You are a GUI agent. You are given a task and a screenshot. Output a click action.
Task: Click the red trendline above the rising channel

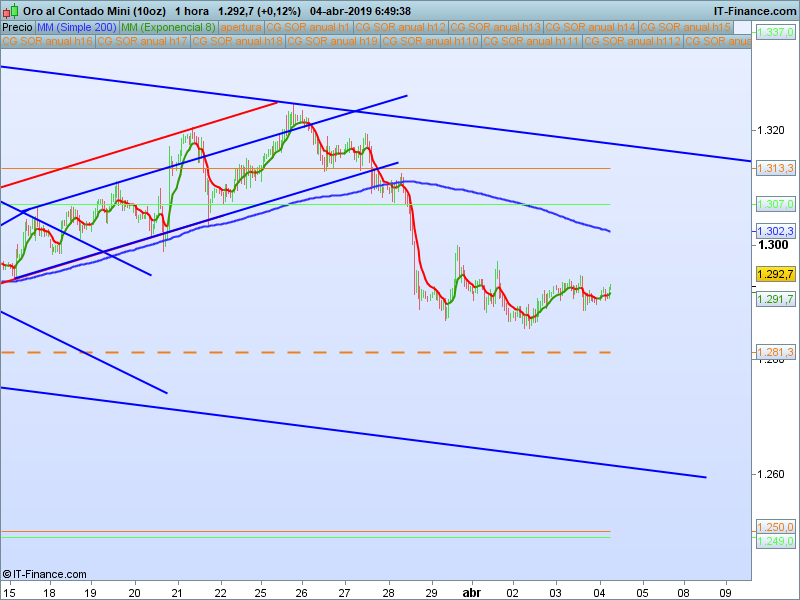139,145
